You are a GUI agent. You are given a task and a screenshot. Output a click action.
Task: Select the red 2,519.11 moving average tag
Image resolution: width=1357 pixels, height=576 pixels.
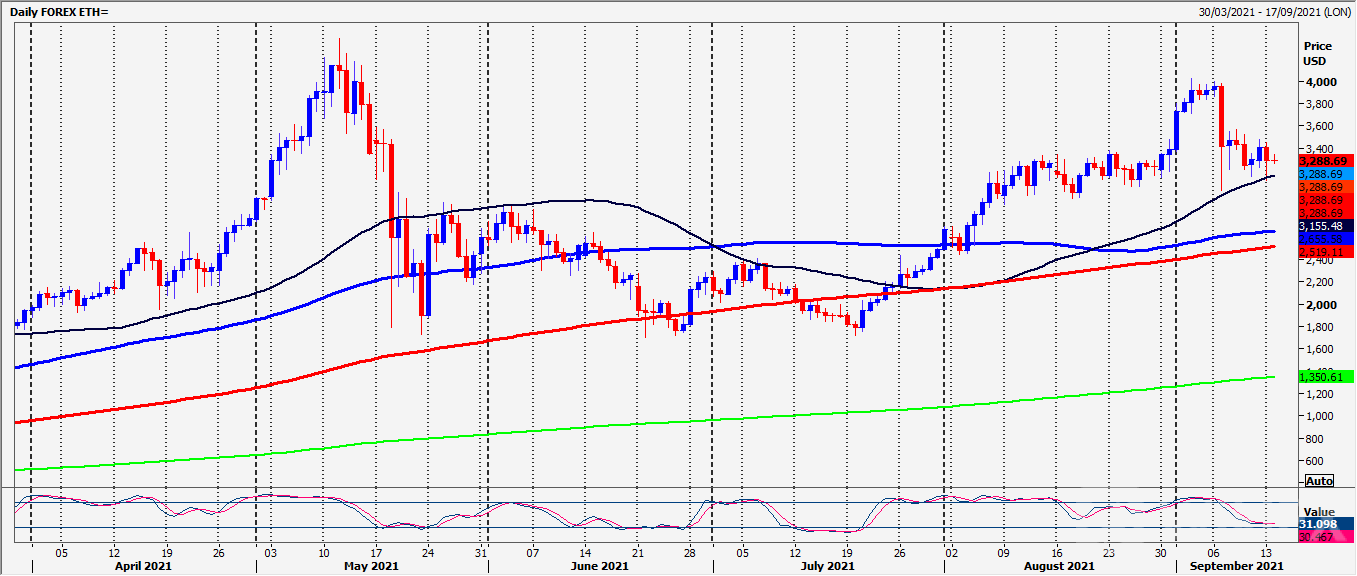click(1324, 253)
